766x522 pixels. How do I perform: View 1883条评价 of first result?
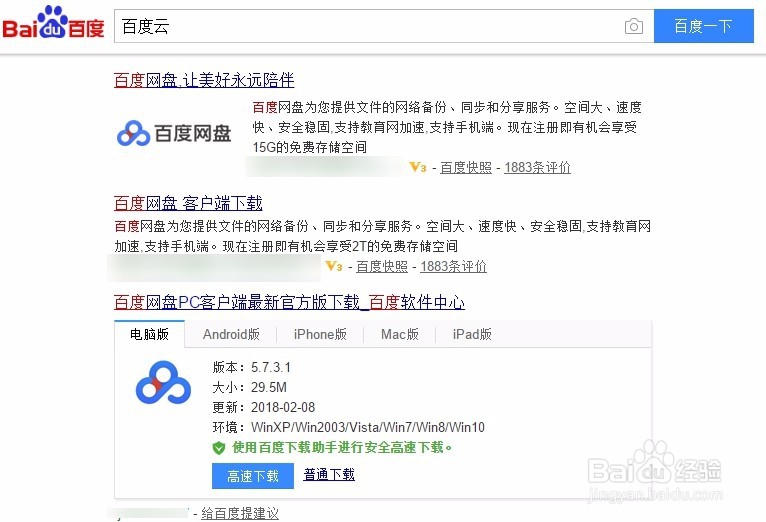coord(537,167)
